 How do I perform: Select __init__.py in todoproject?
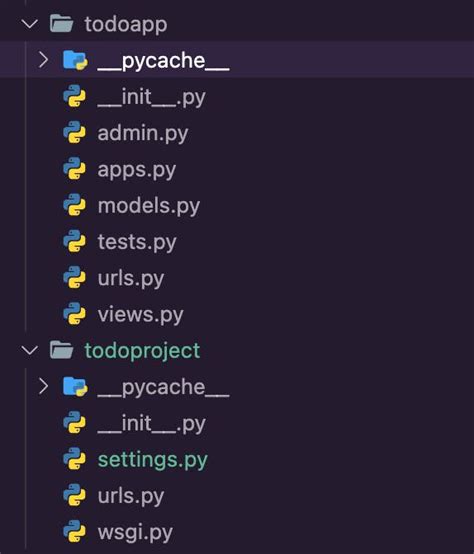point(152,424)
